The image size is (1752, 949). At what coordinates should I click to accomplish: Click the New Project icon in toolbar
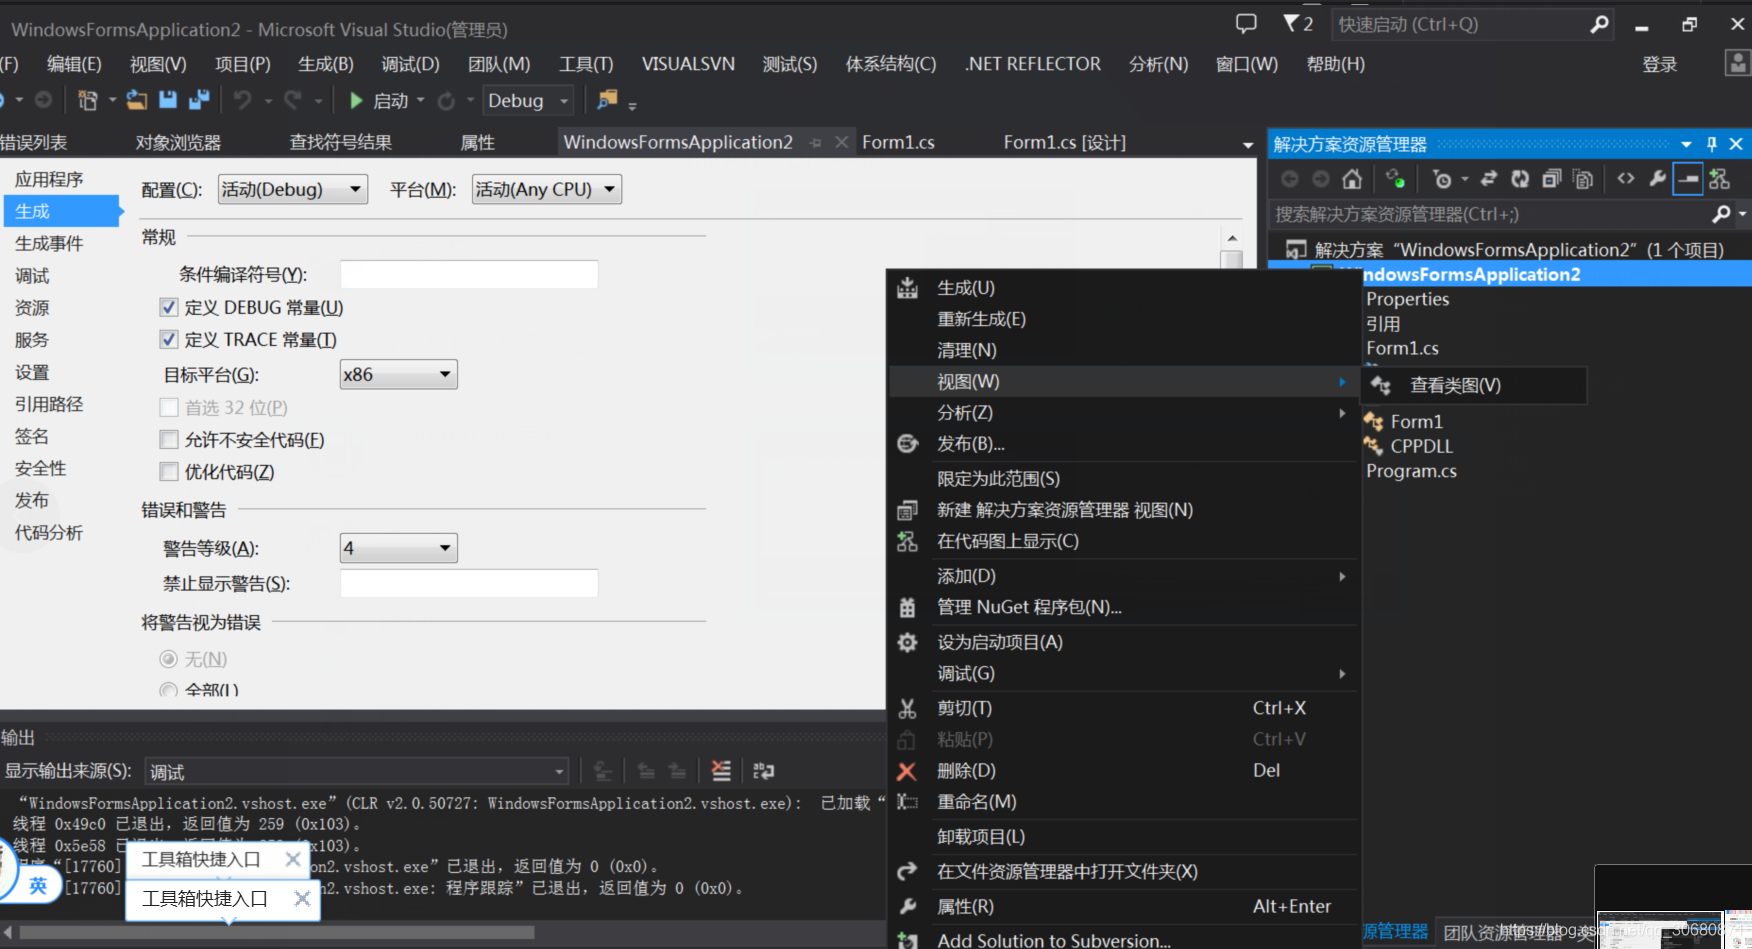click(x=88, y=100)
